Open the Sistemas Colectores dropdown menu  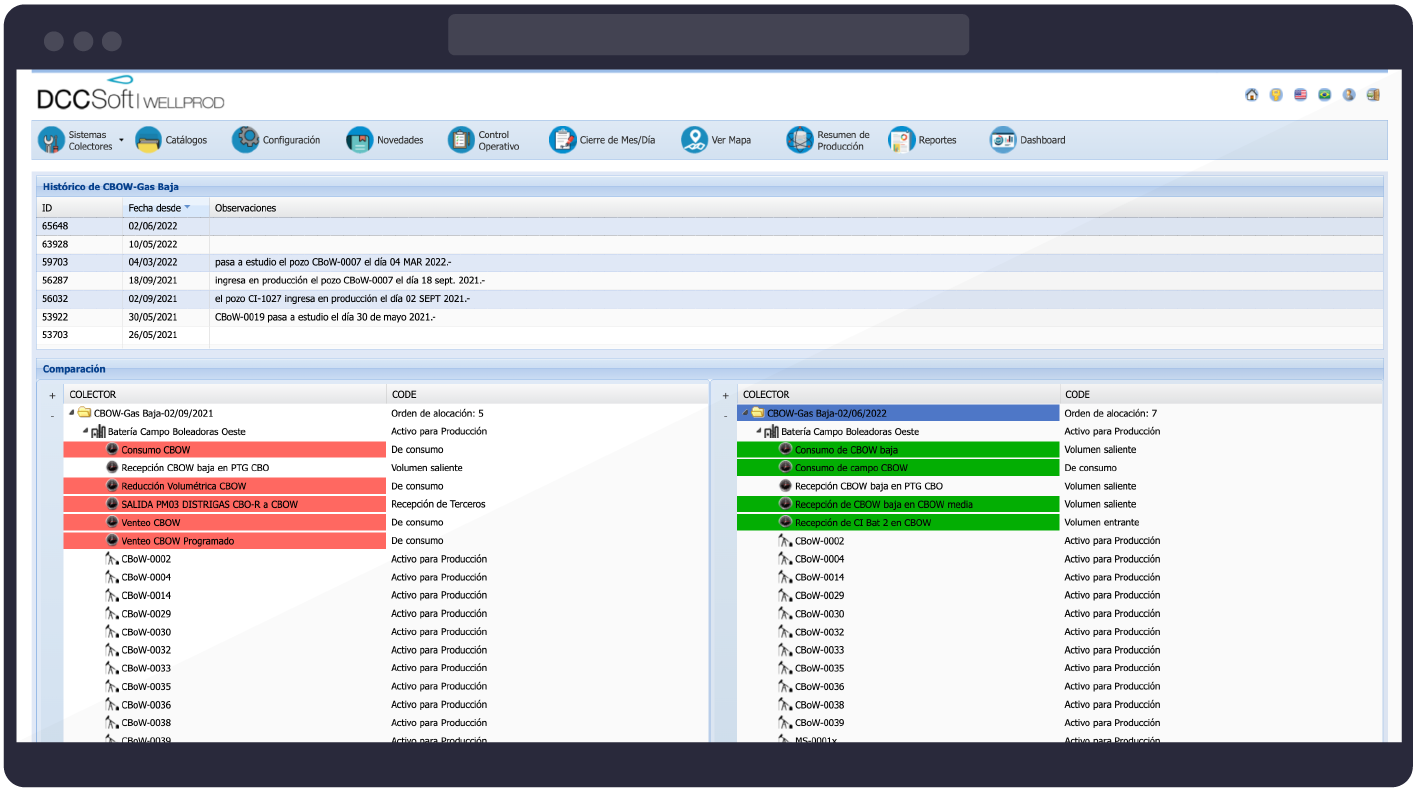pos(121,141)
